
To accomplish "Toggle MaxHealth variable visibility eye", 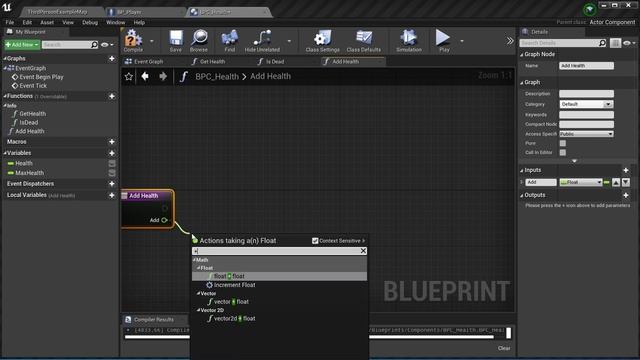I will click(112, 173).
